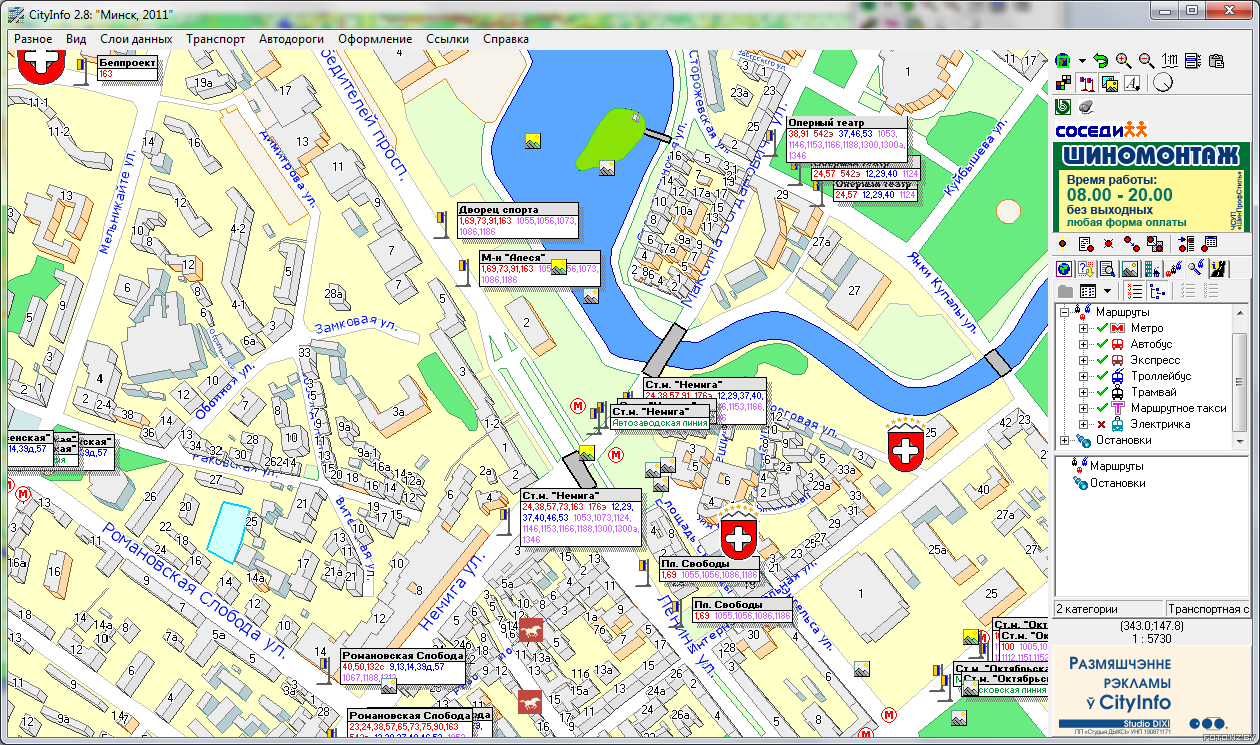The width and height of the screenshot is (1260, 745).
Task: Toggle the flags on poles stops icon
Action: 1087,84
